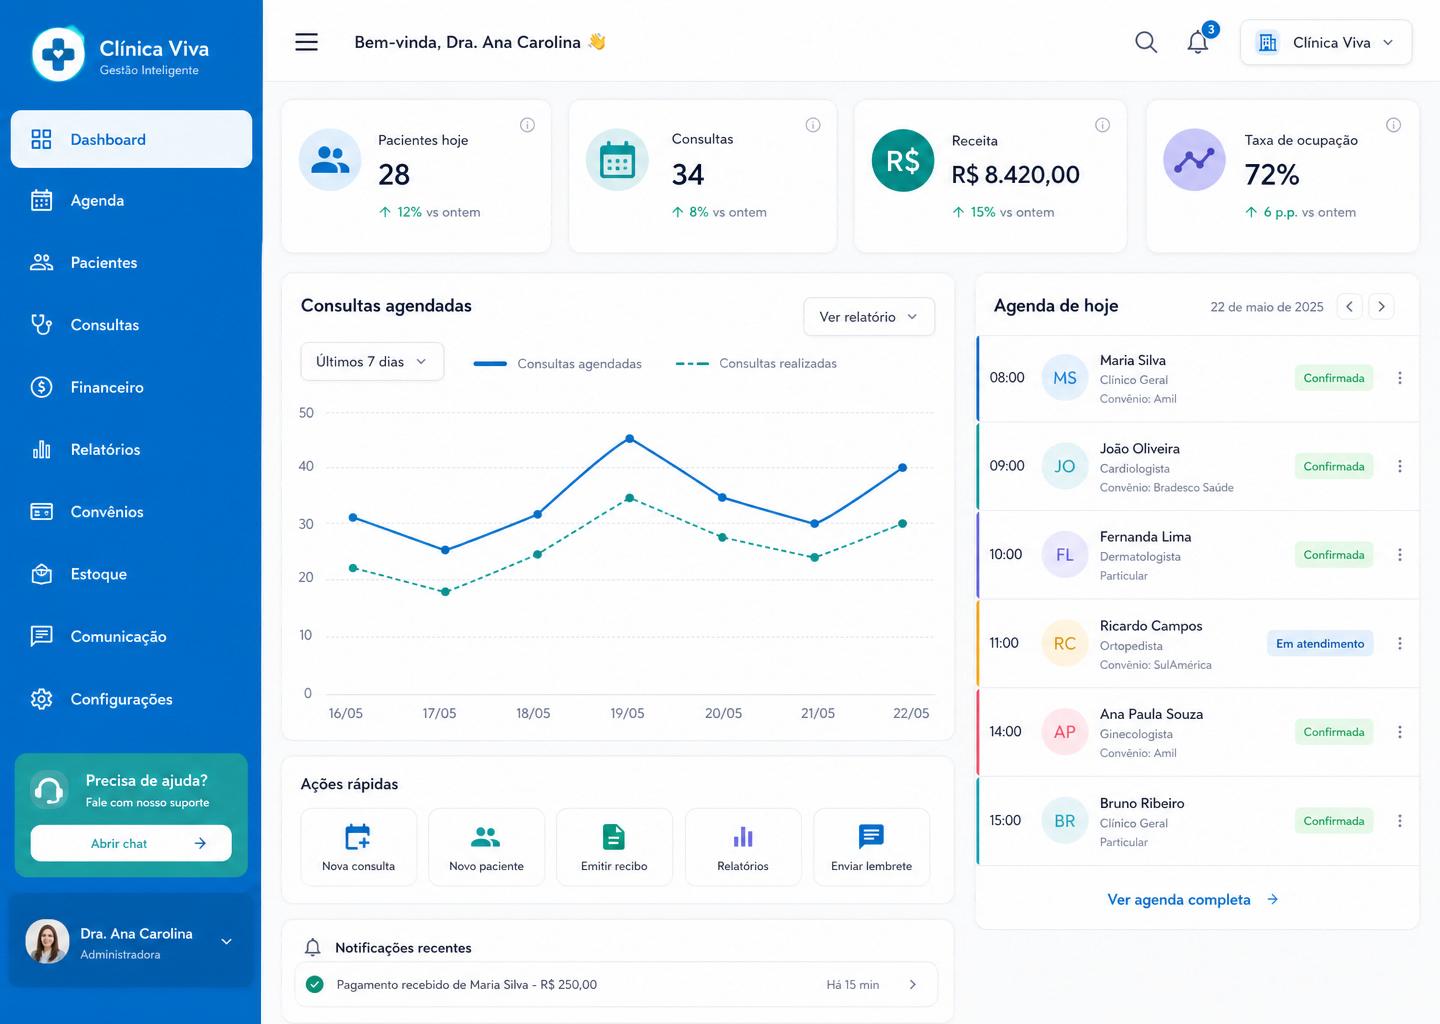Open options menu for Ana Paula Souza appointment
Image resolution: width=1440 pixels, height=1024 pixels.
(1400, 732)
